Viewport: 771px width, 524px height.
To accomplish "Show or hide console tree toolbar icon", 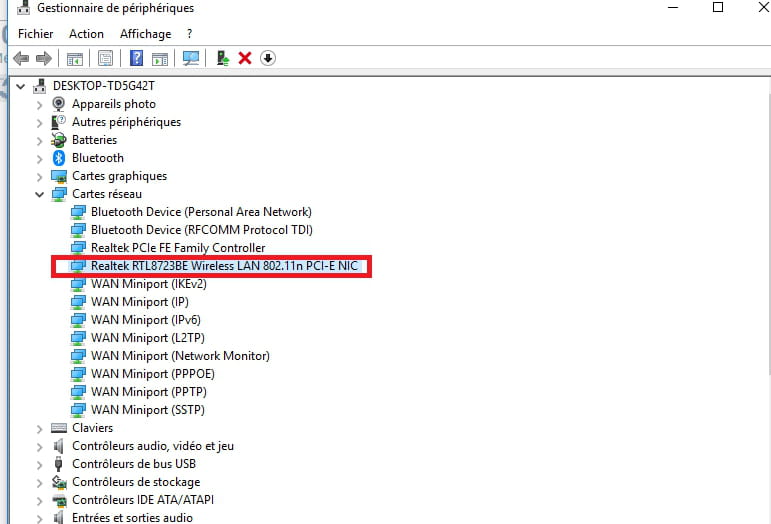I will pyautogui.click(x=75, y=58).
